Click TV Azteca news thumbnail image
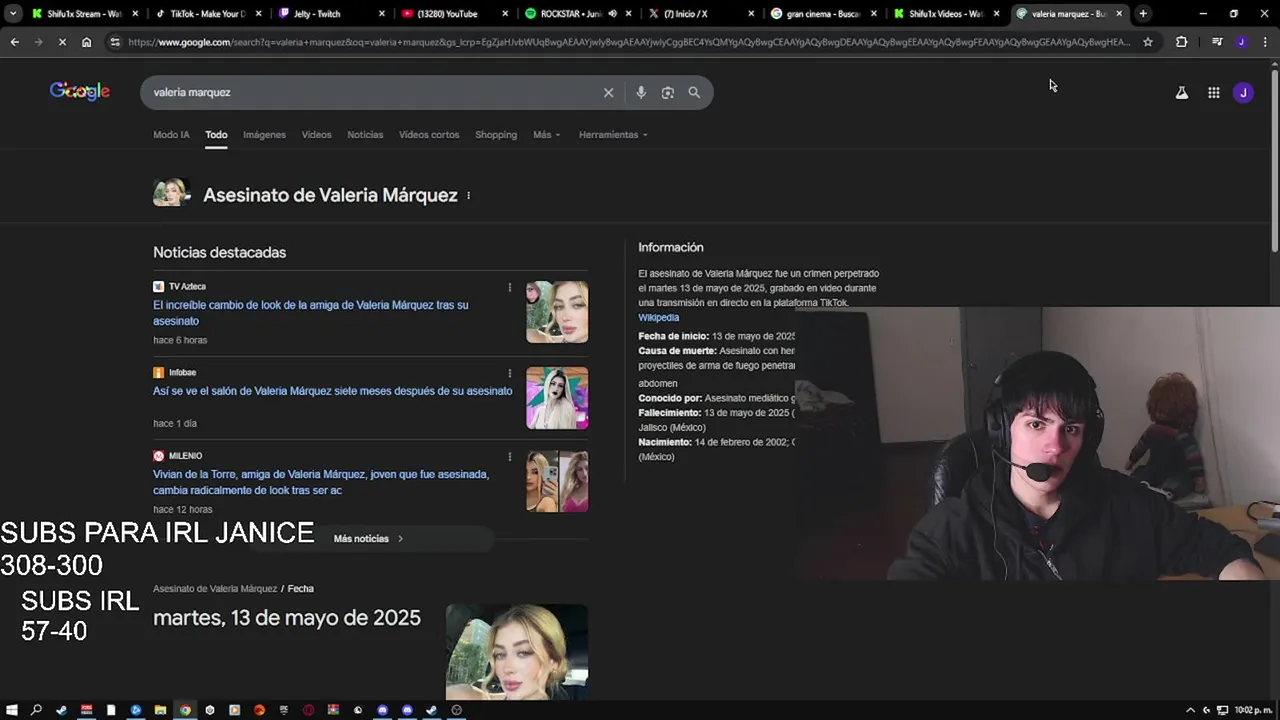Viewport: 1280px width, 720px height. [x=557, y=312]
